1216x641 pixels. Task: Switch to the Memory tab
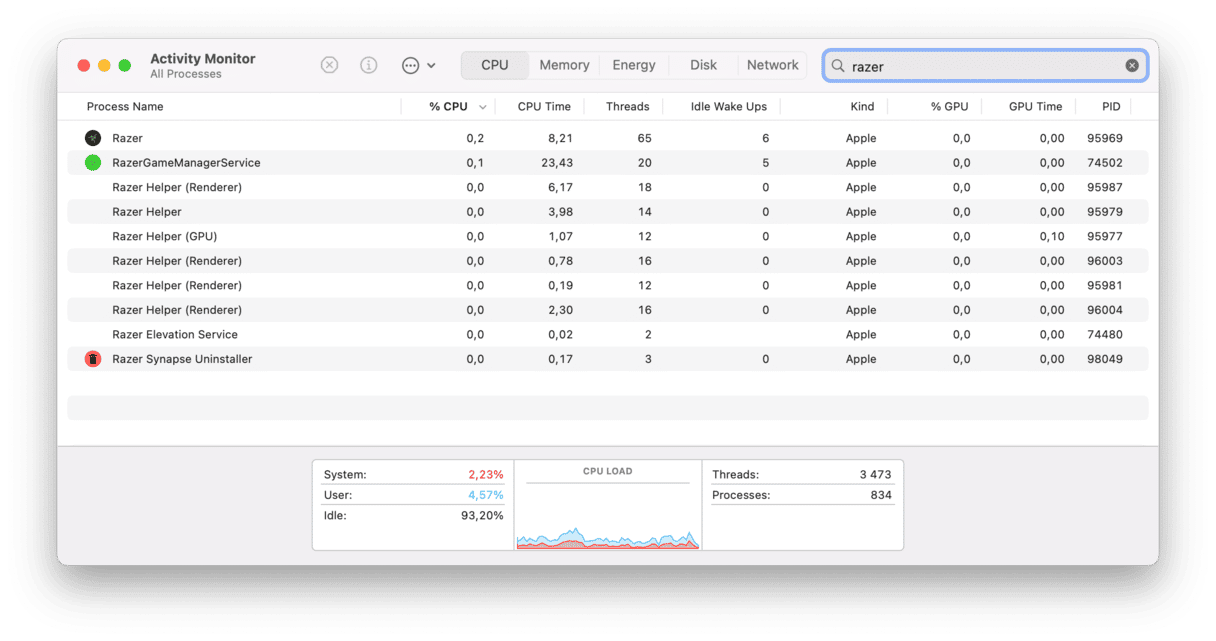click(x=564, y=65)
